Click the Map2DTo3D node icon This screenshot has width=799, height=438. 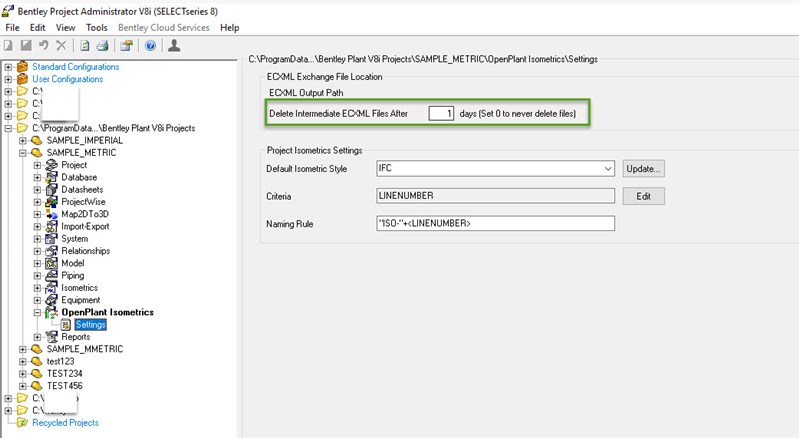51,214
